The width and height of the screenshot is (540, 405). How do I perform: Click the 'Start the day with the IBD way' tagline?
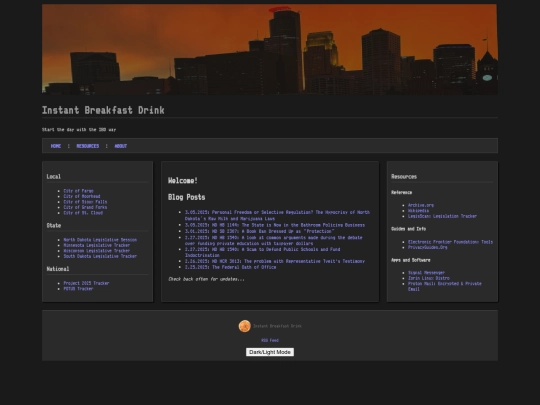pos(79,130)
